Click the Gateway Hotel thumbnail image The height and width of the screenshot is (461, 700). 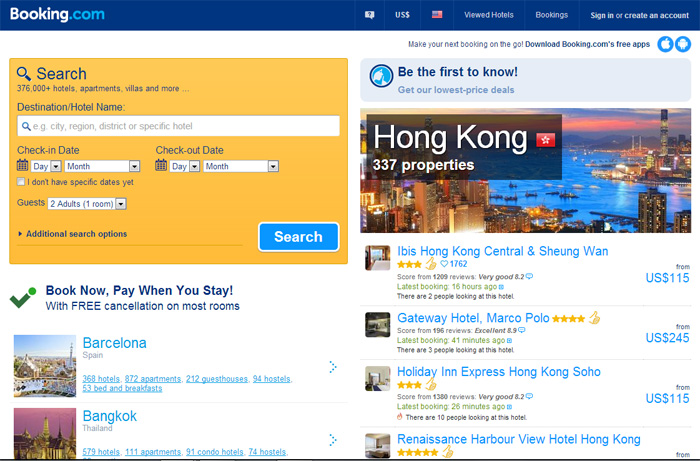pos(377,324)
